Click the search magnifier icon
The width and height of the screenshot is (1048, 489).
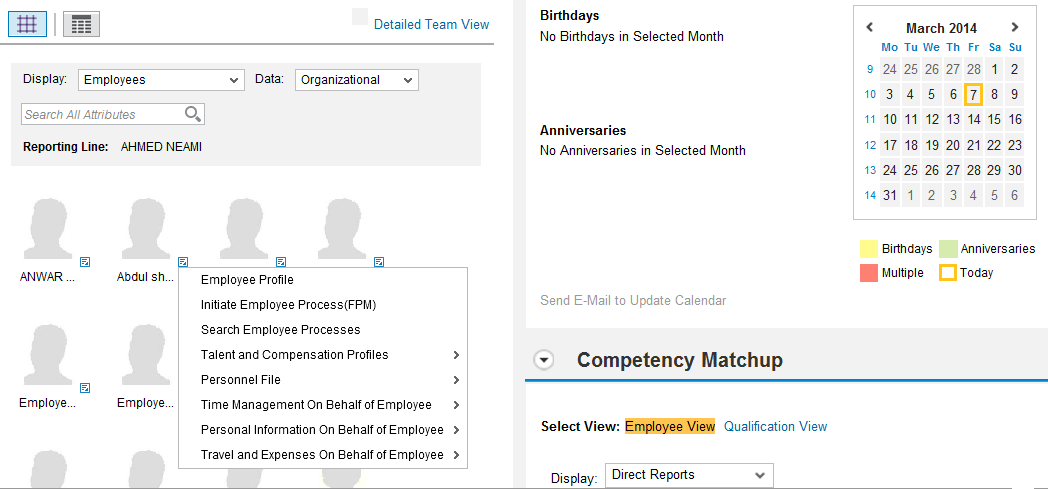click(193, 114)
